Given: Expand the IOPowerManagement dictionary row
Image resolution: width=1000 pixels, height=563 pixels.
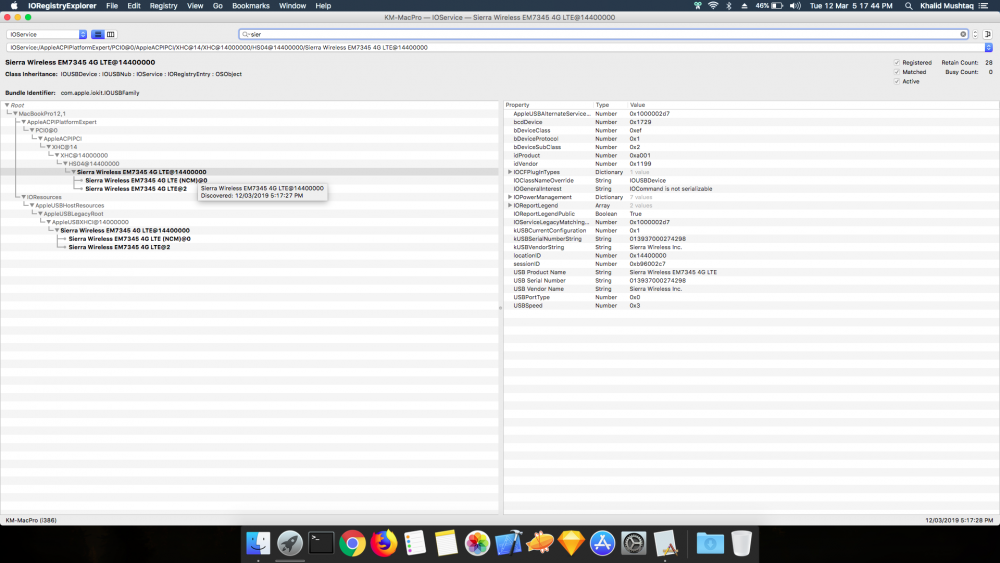Looking at the screenshot, I should pos(510,197).
